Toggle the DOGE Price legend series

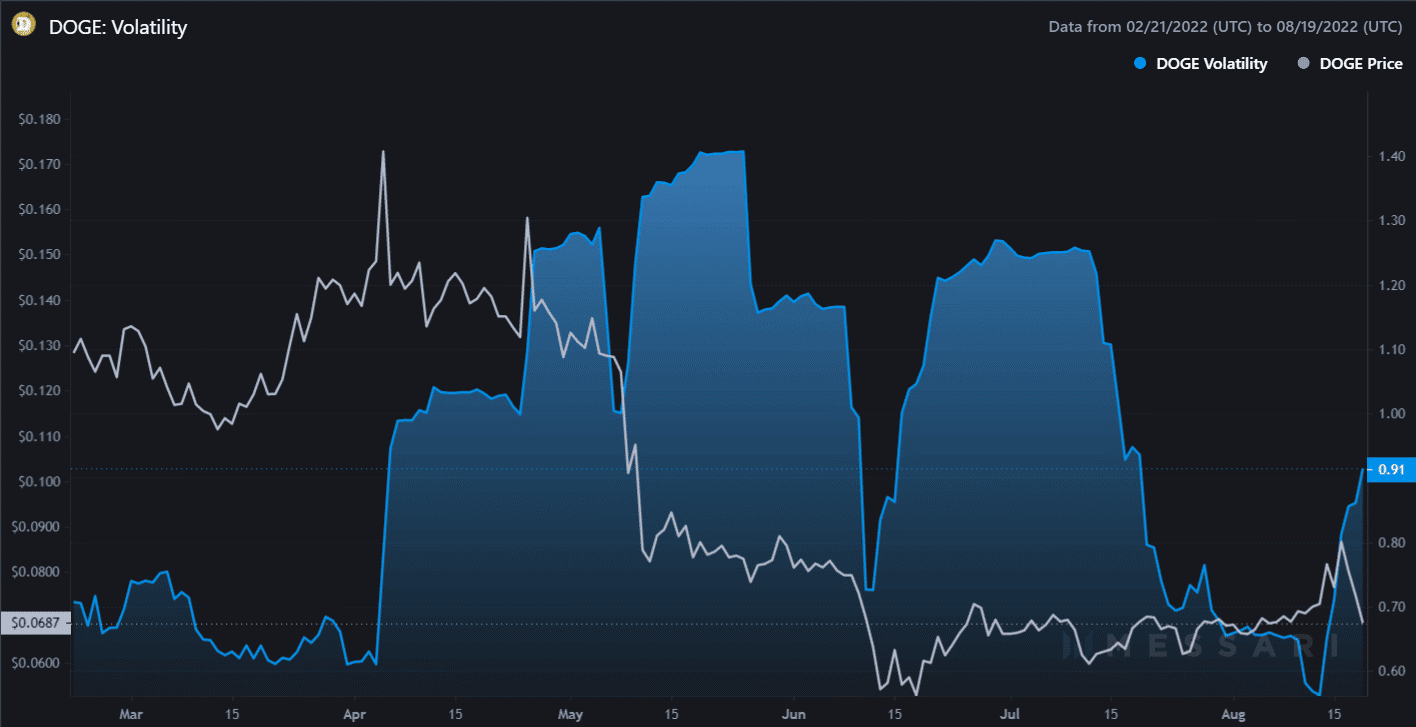tap(1349, 64)
